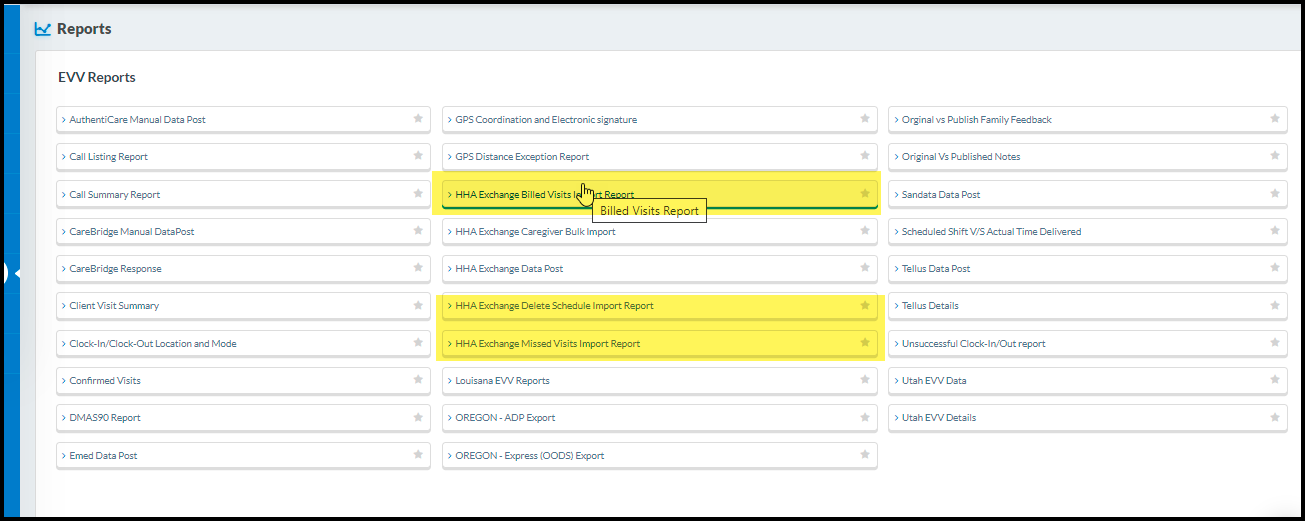Star the Louisana EVV Reports item
Screen dimensions: 1305x521
tap(865, 380)
